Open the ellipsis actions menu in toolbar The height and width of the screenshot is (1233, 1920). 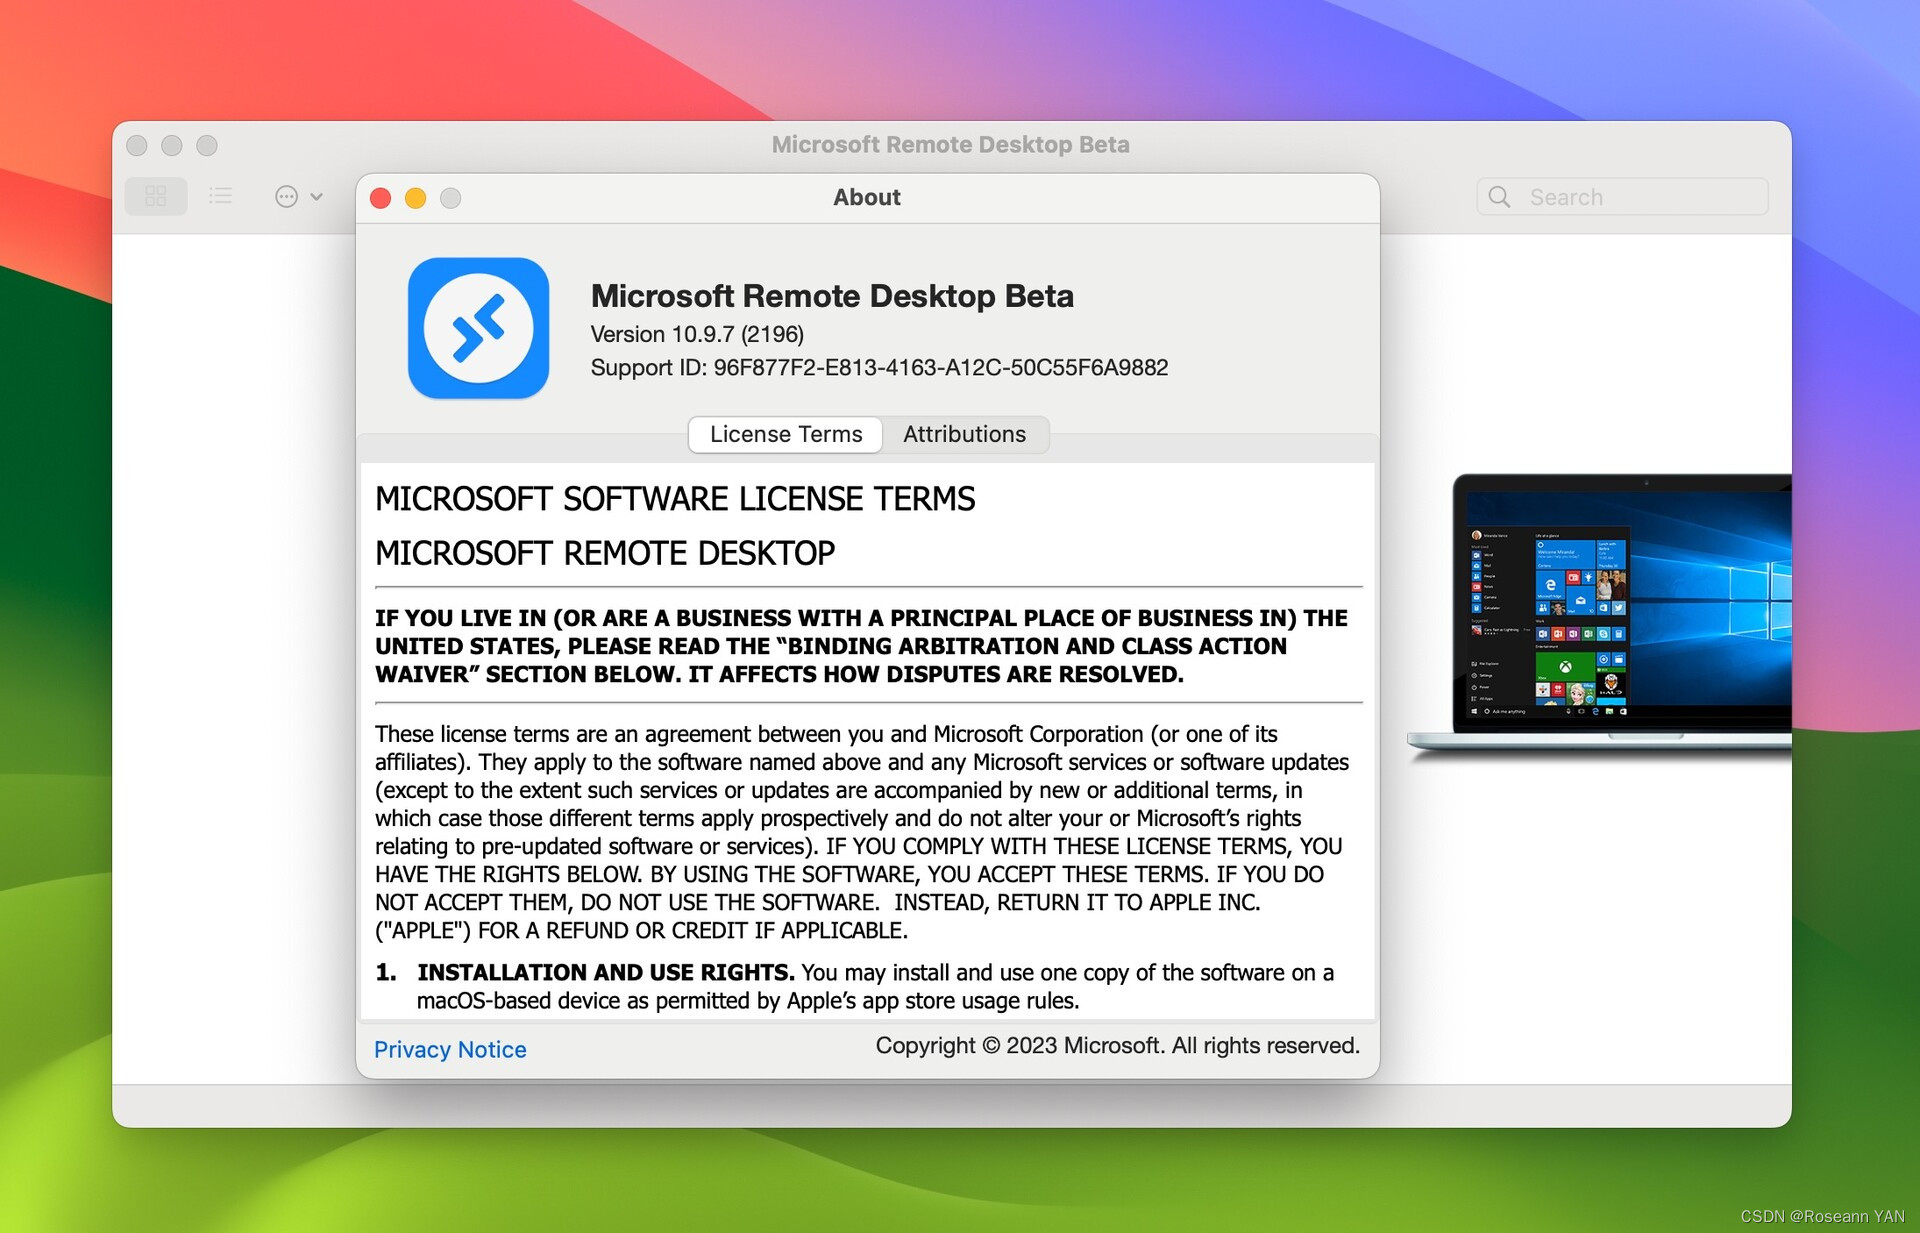(x=299, y=196)
